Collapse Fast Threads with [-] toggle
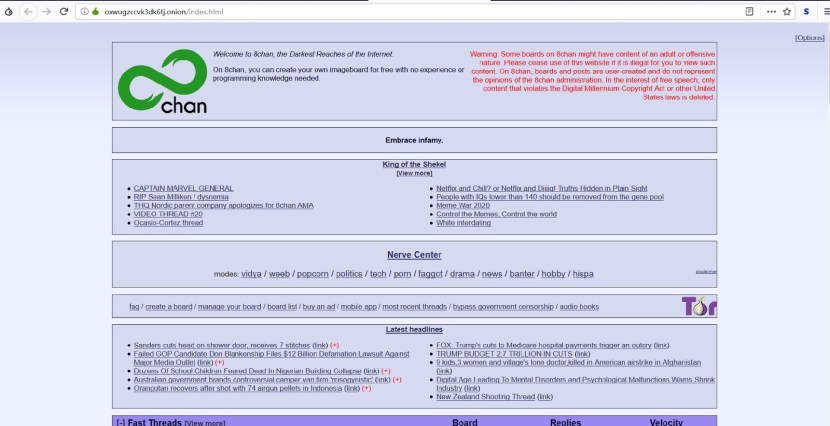The width and height of the screenshot is (830, 426). coord(121,422)
